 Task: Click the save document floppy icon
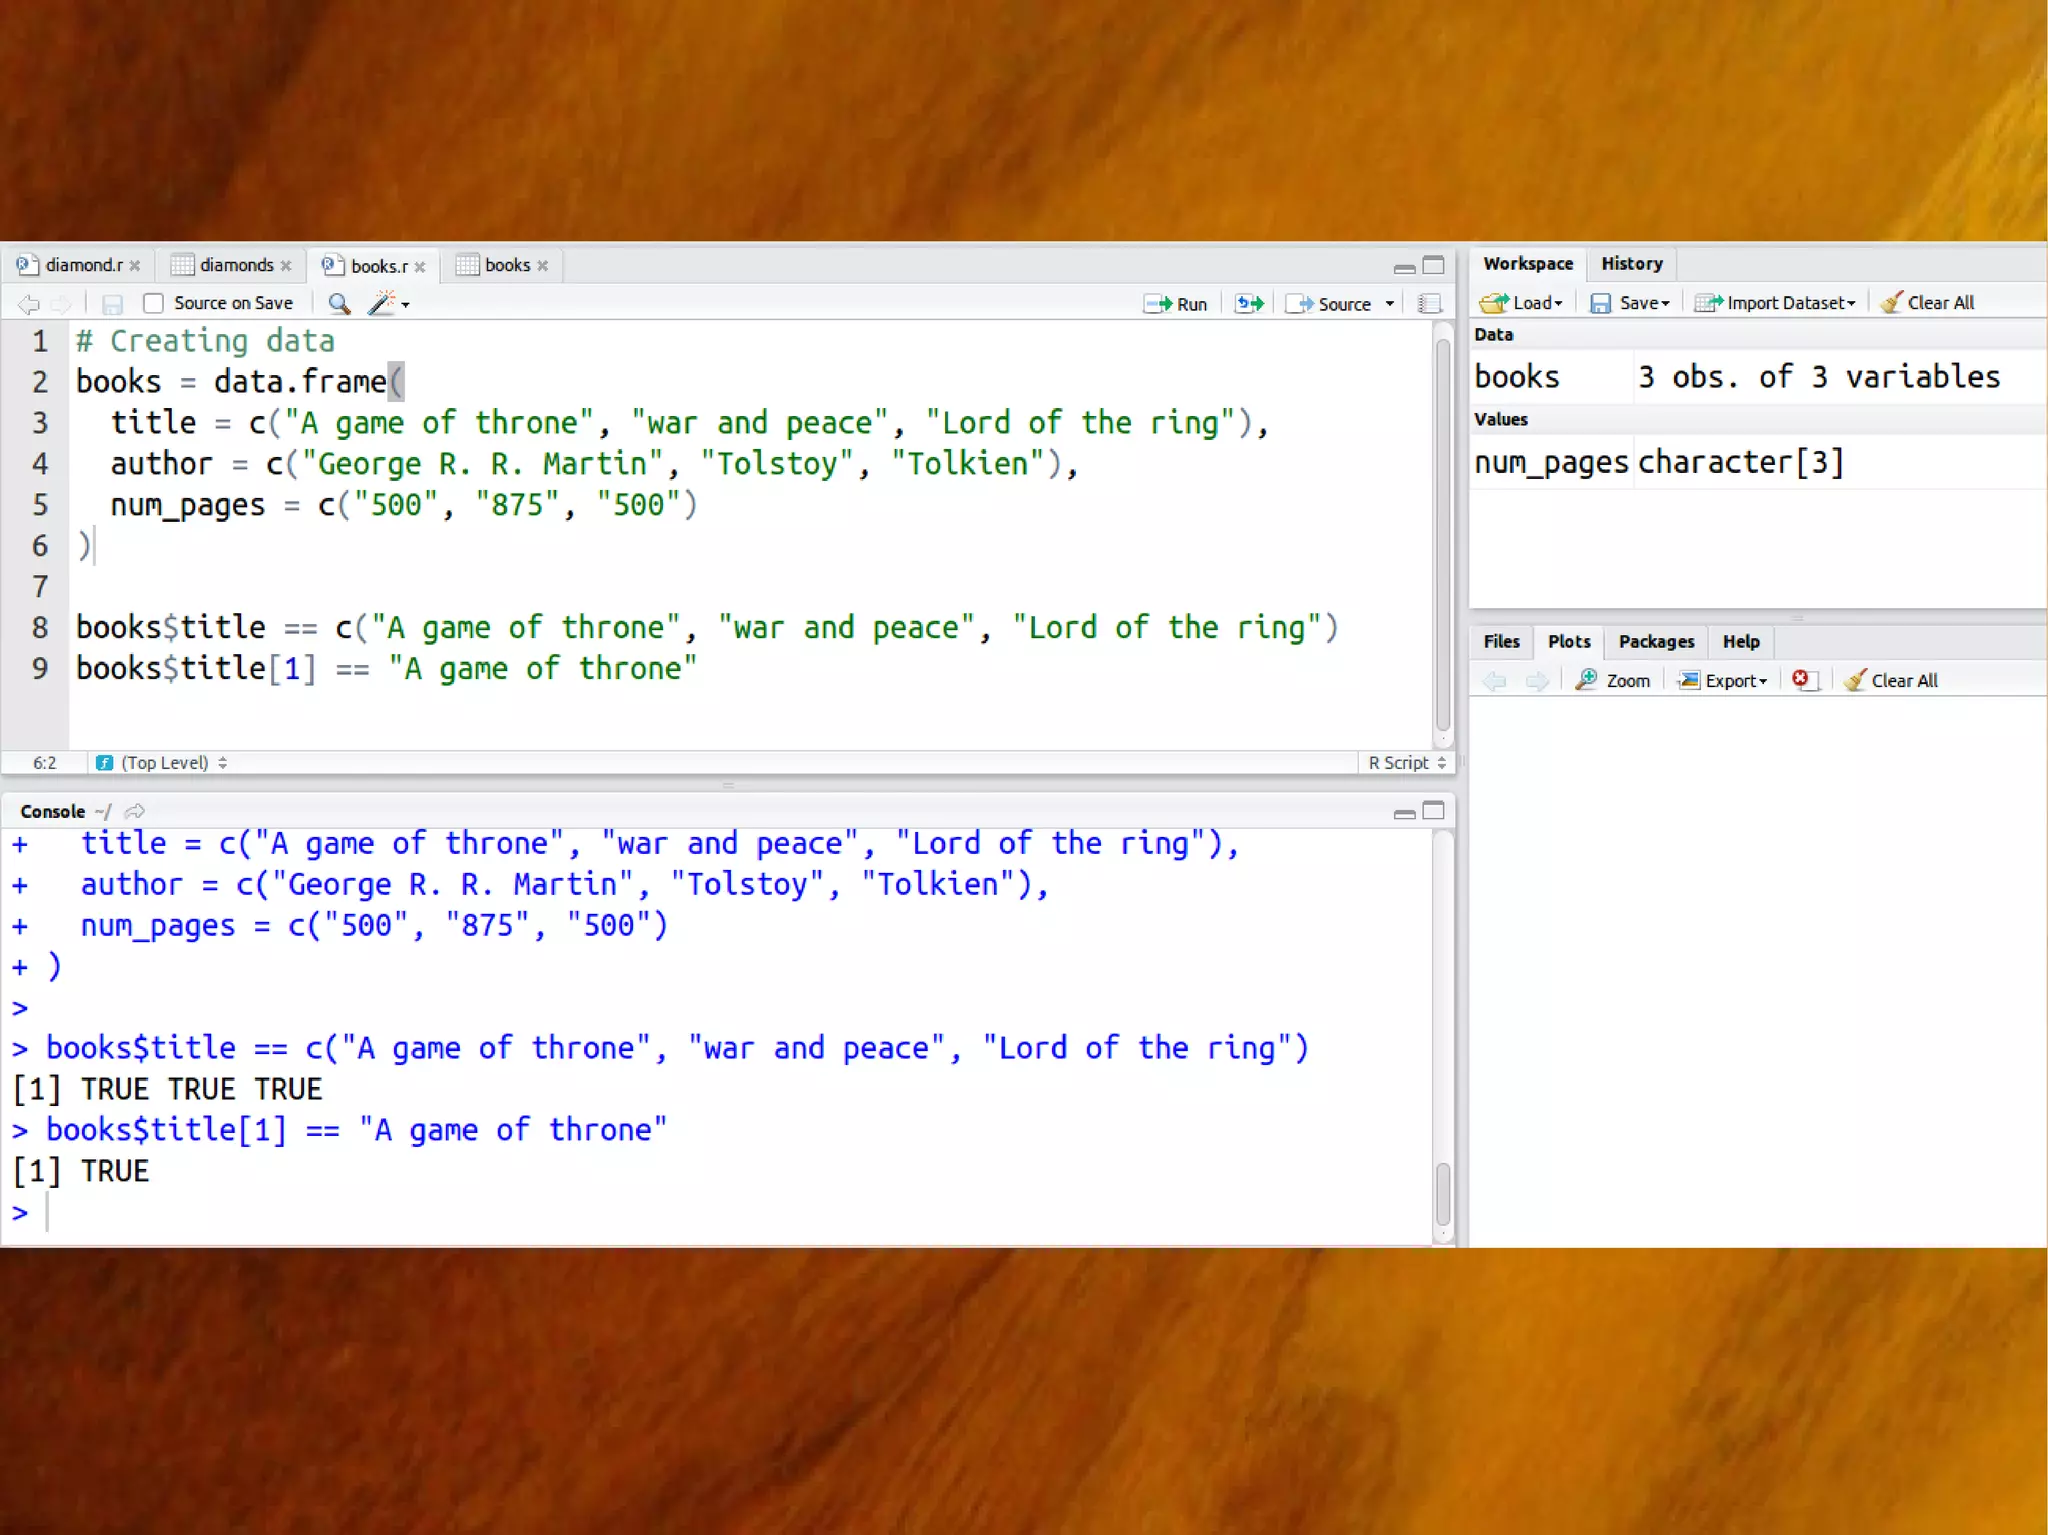tap(112, 304)
